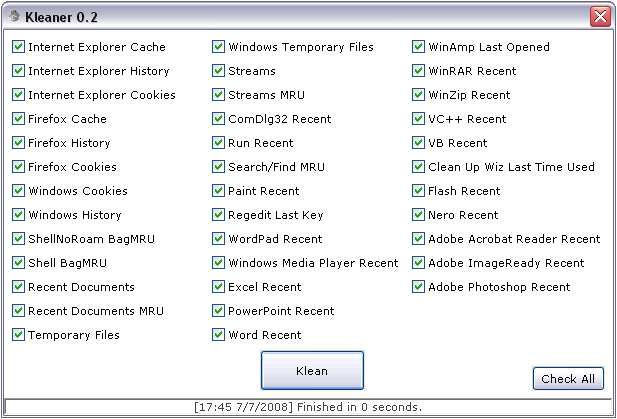Toggle Flash Recent checkbox
Screen dimensions: 617x419
418,191
